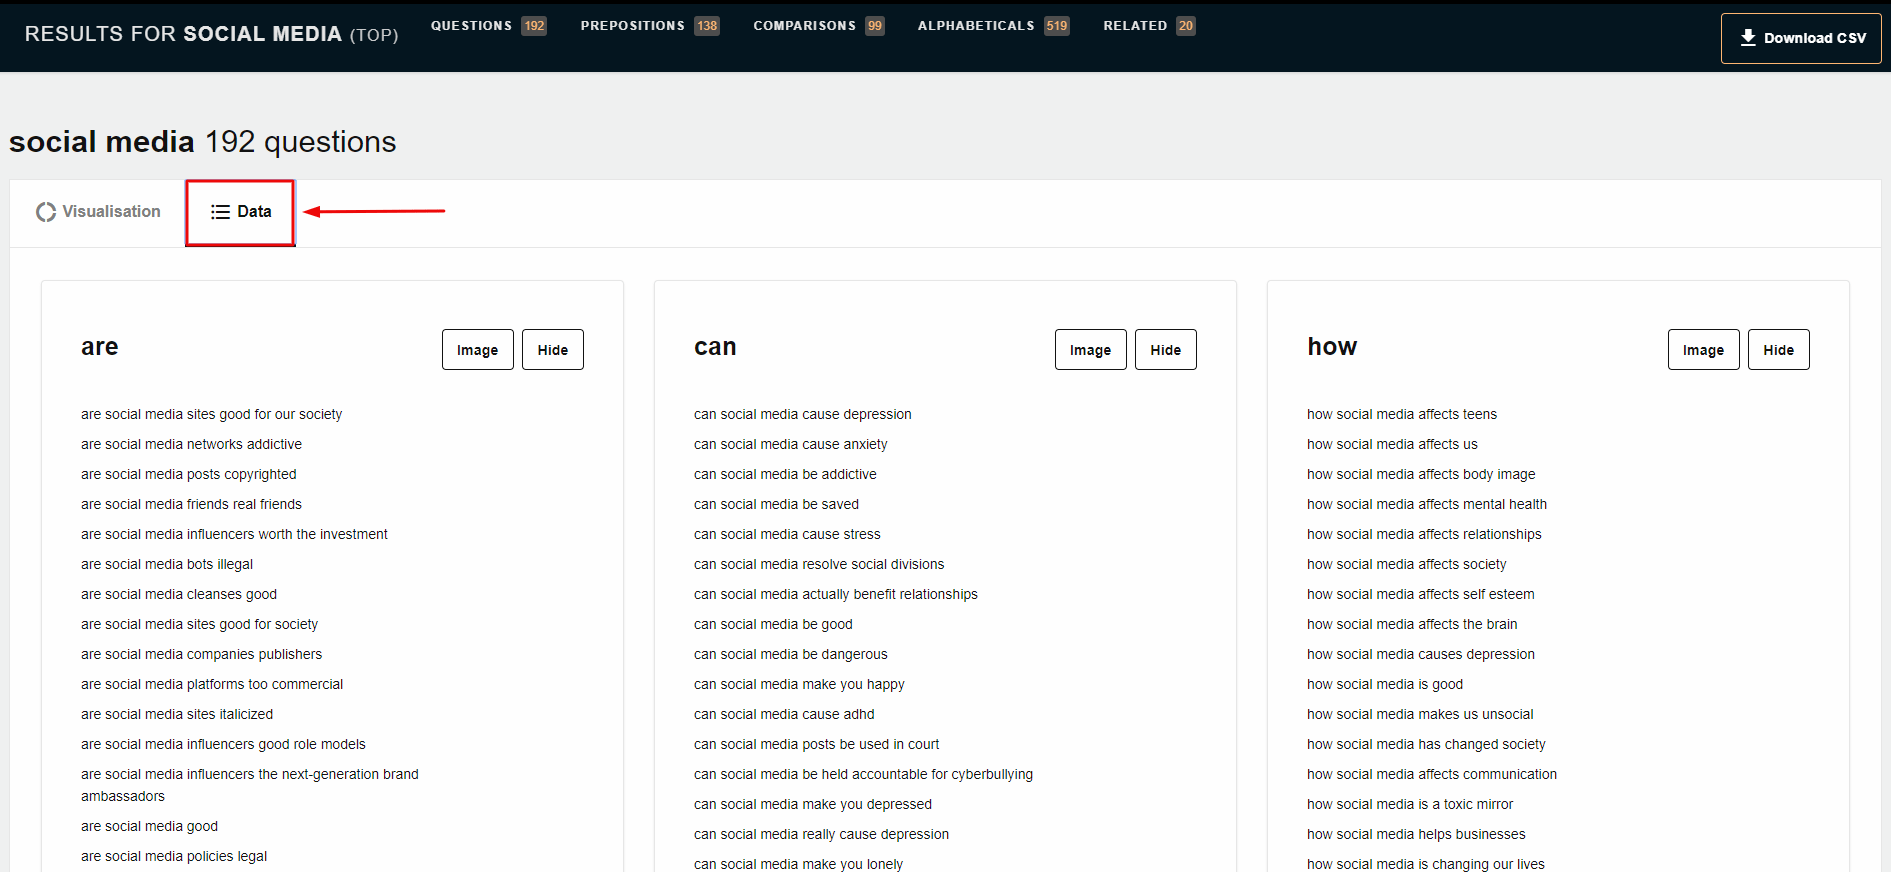Click 'how social media is good'
The height and width of the screenshot is (872, 1891).
pyautogui.click(x=1385, y=684)
